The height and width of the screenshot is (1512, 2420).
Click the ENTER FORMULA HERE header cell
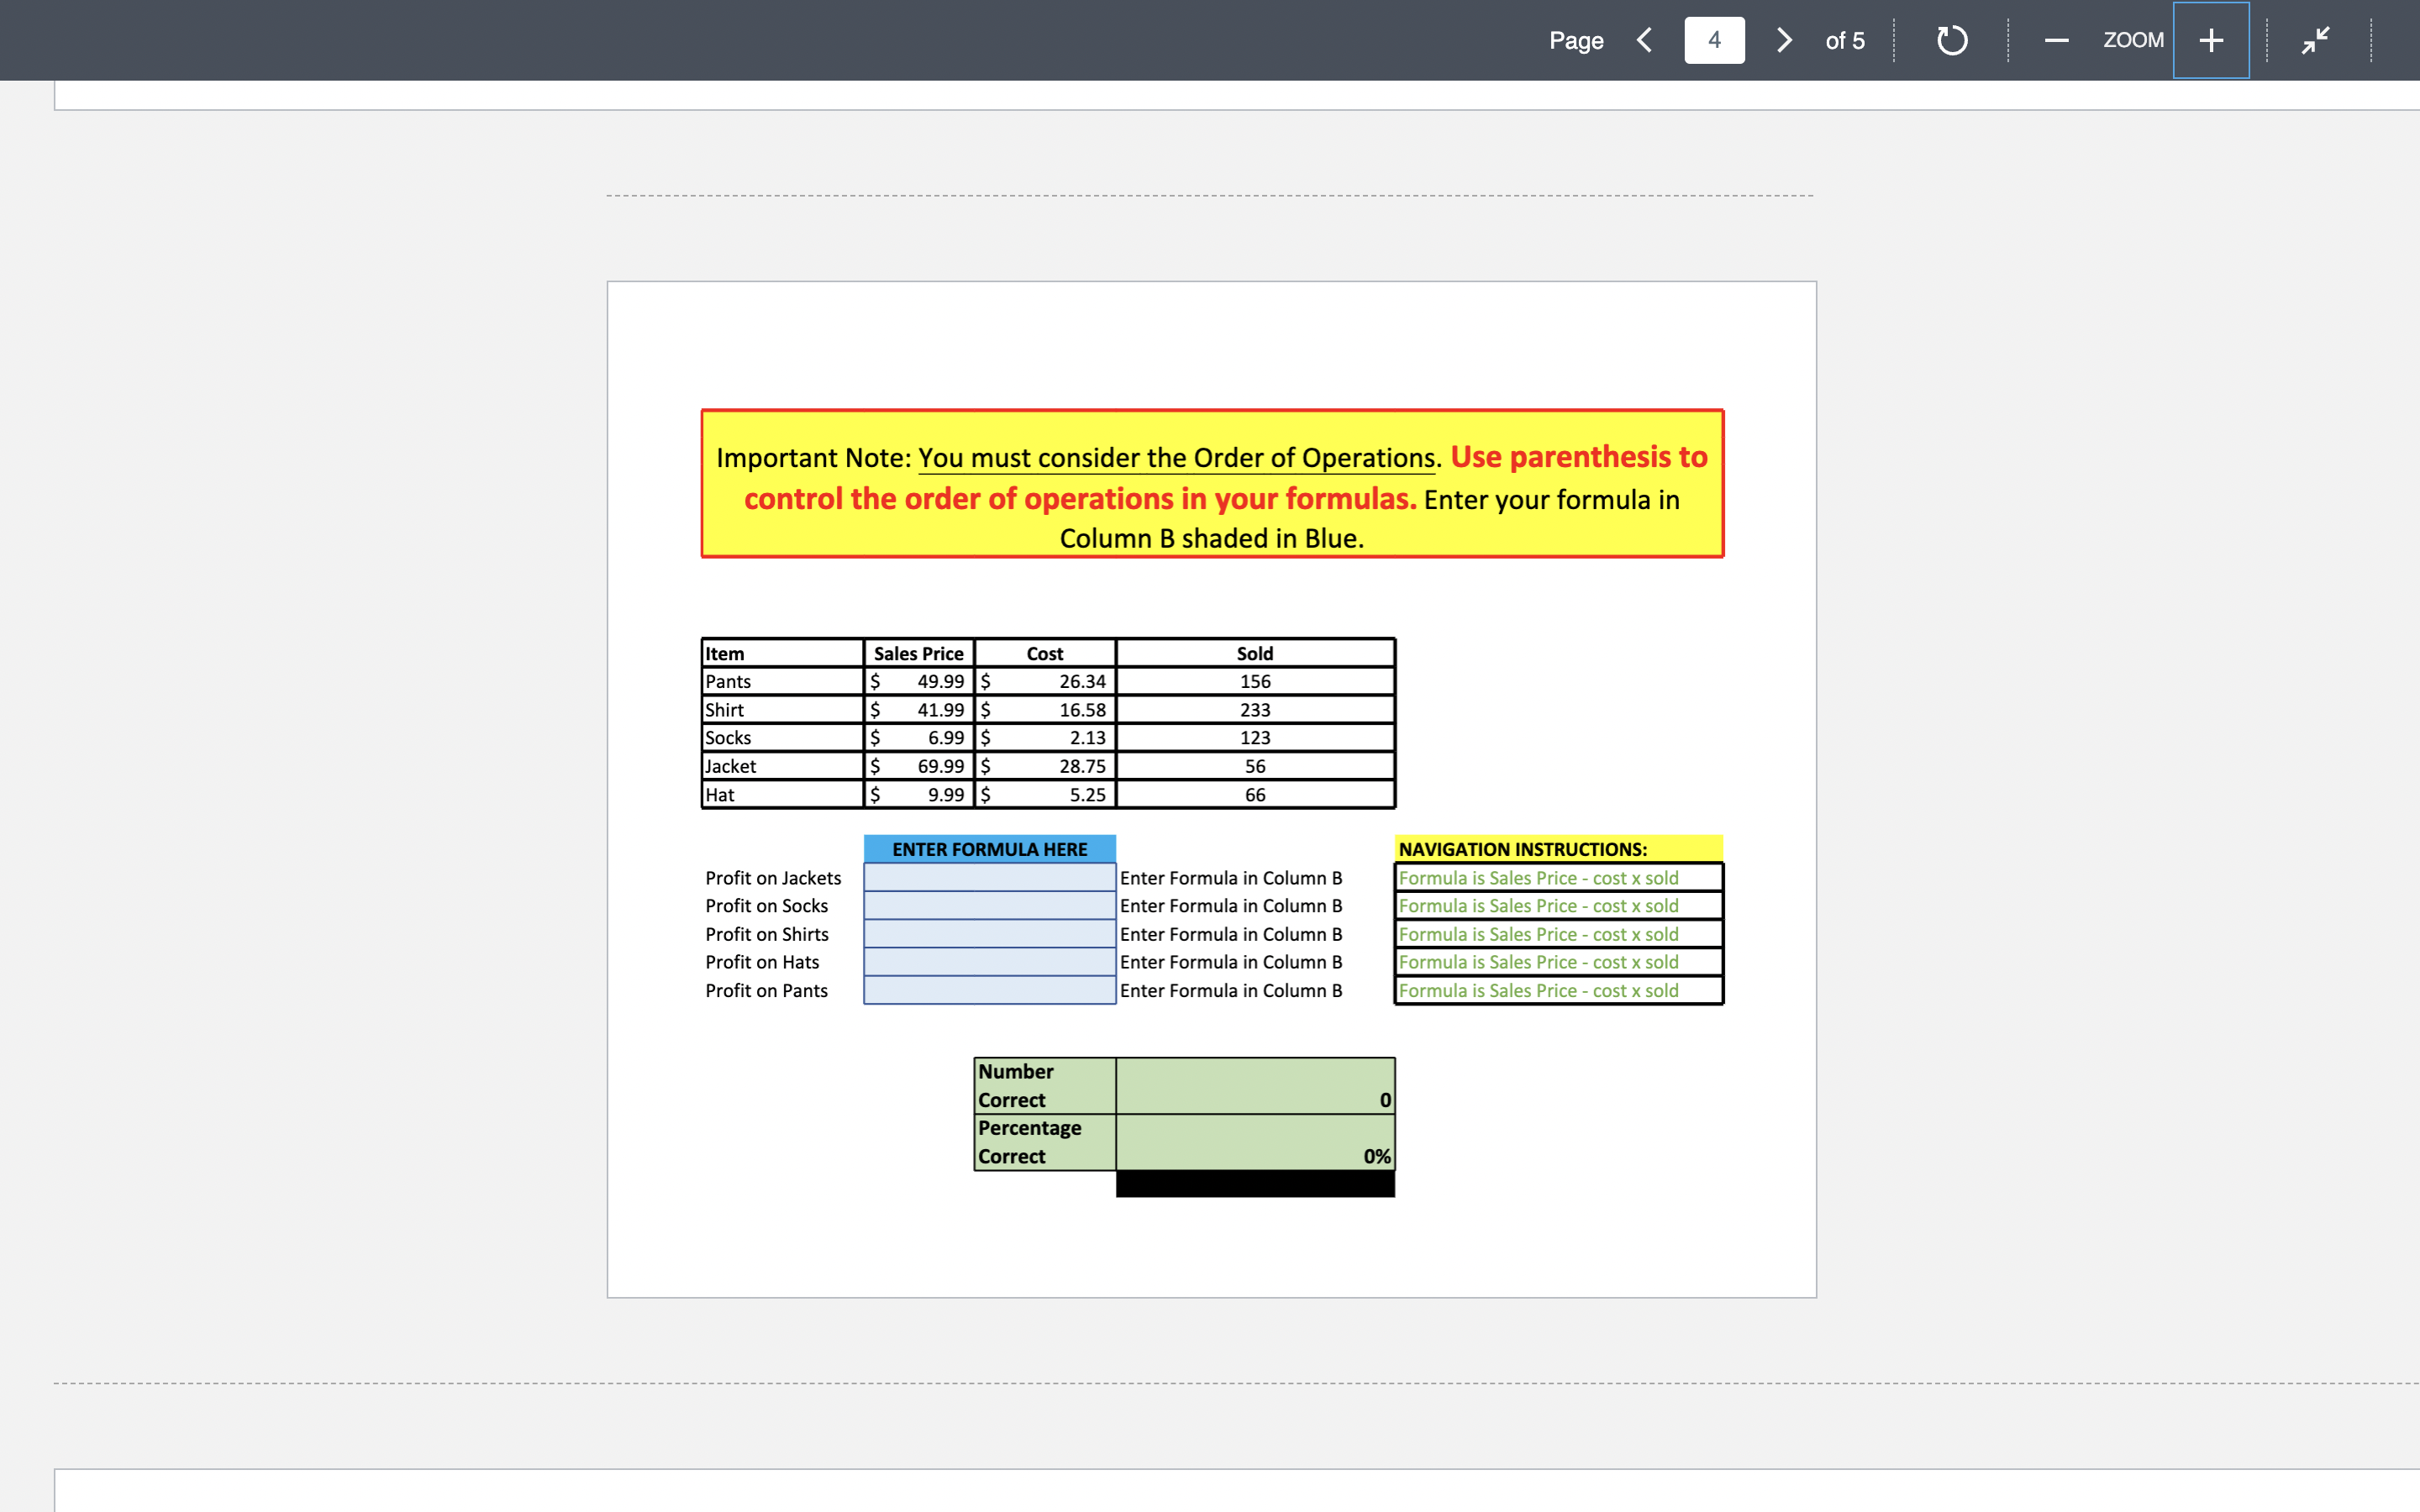coord(989,848)
